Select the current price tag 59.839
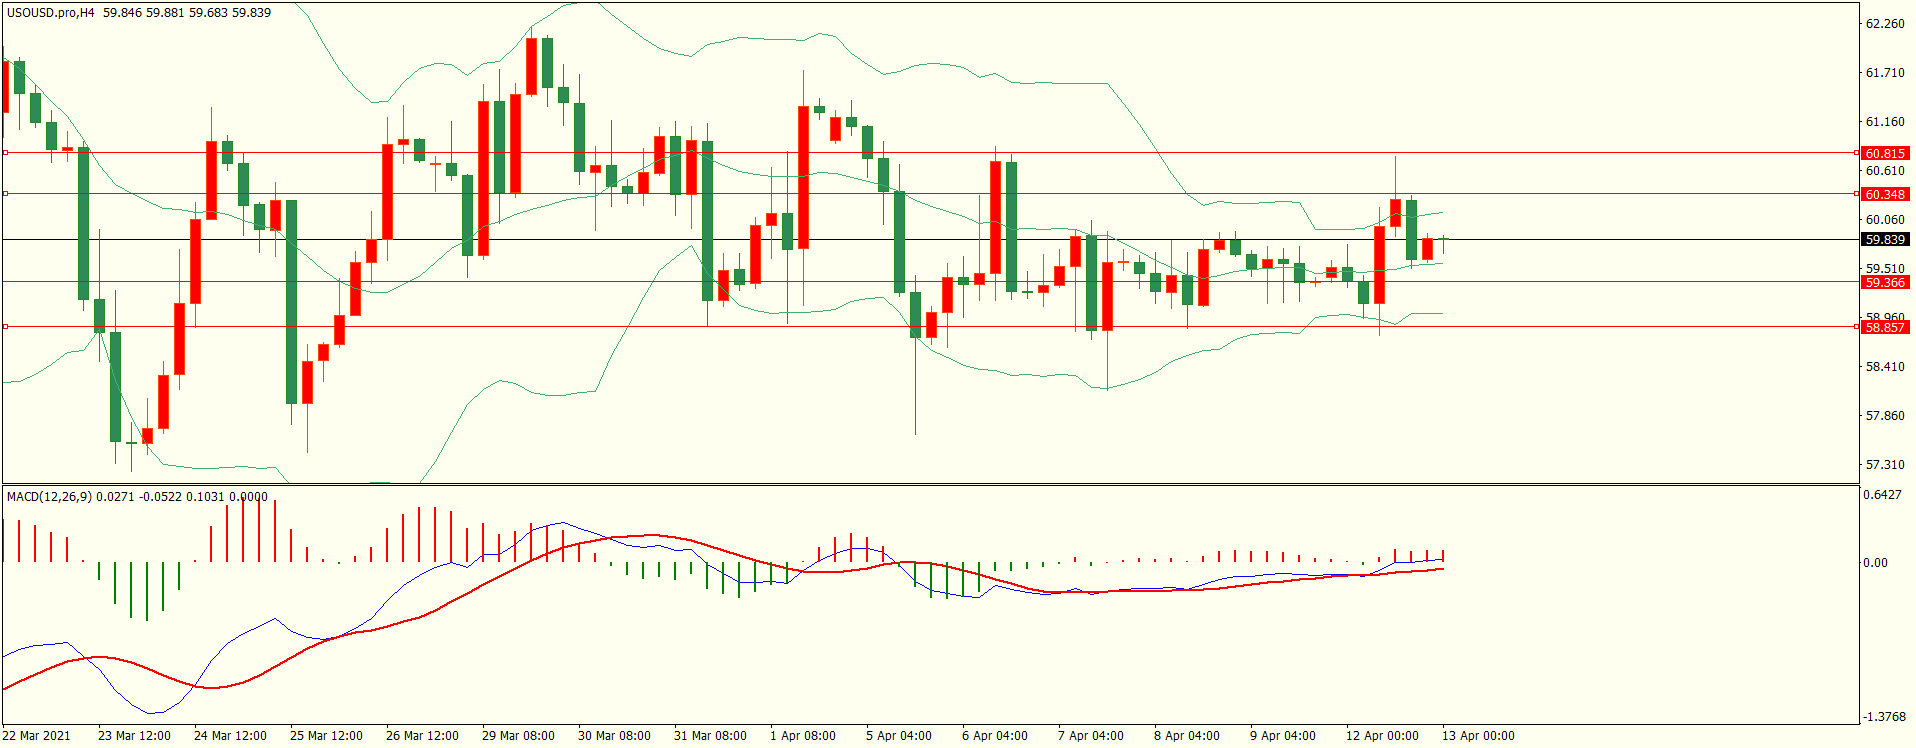 (1884, 240)
